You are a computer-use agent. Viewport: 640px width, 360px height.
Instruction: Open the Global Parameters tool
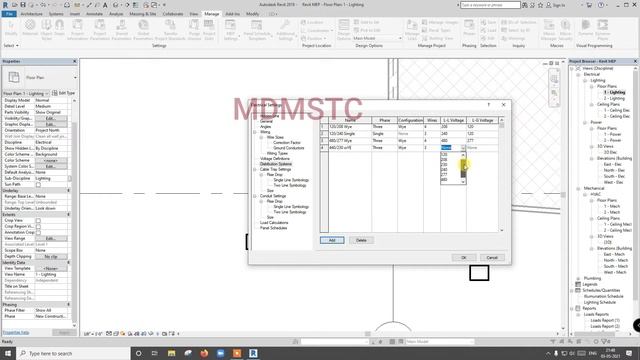point(143,29)
